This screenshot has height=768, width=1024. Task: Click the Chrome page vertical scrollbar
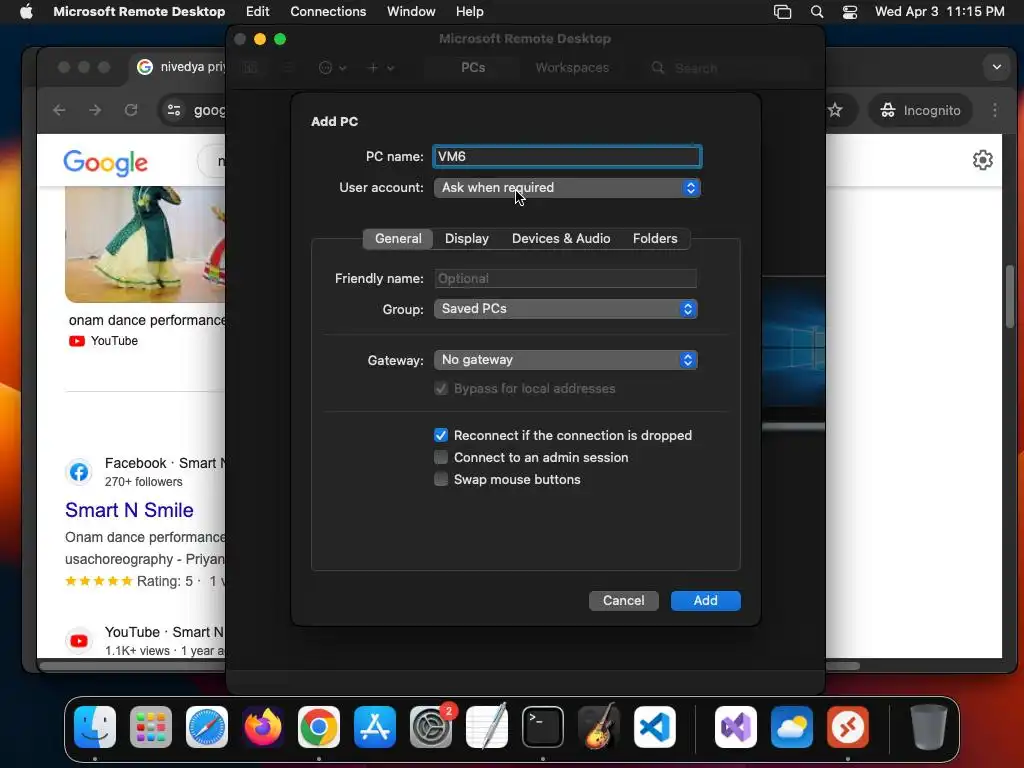[x=1010, y=297]
